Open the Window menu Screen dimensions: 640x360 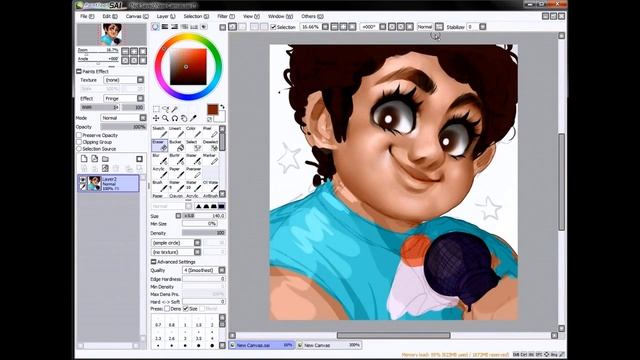coord(280,16)
